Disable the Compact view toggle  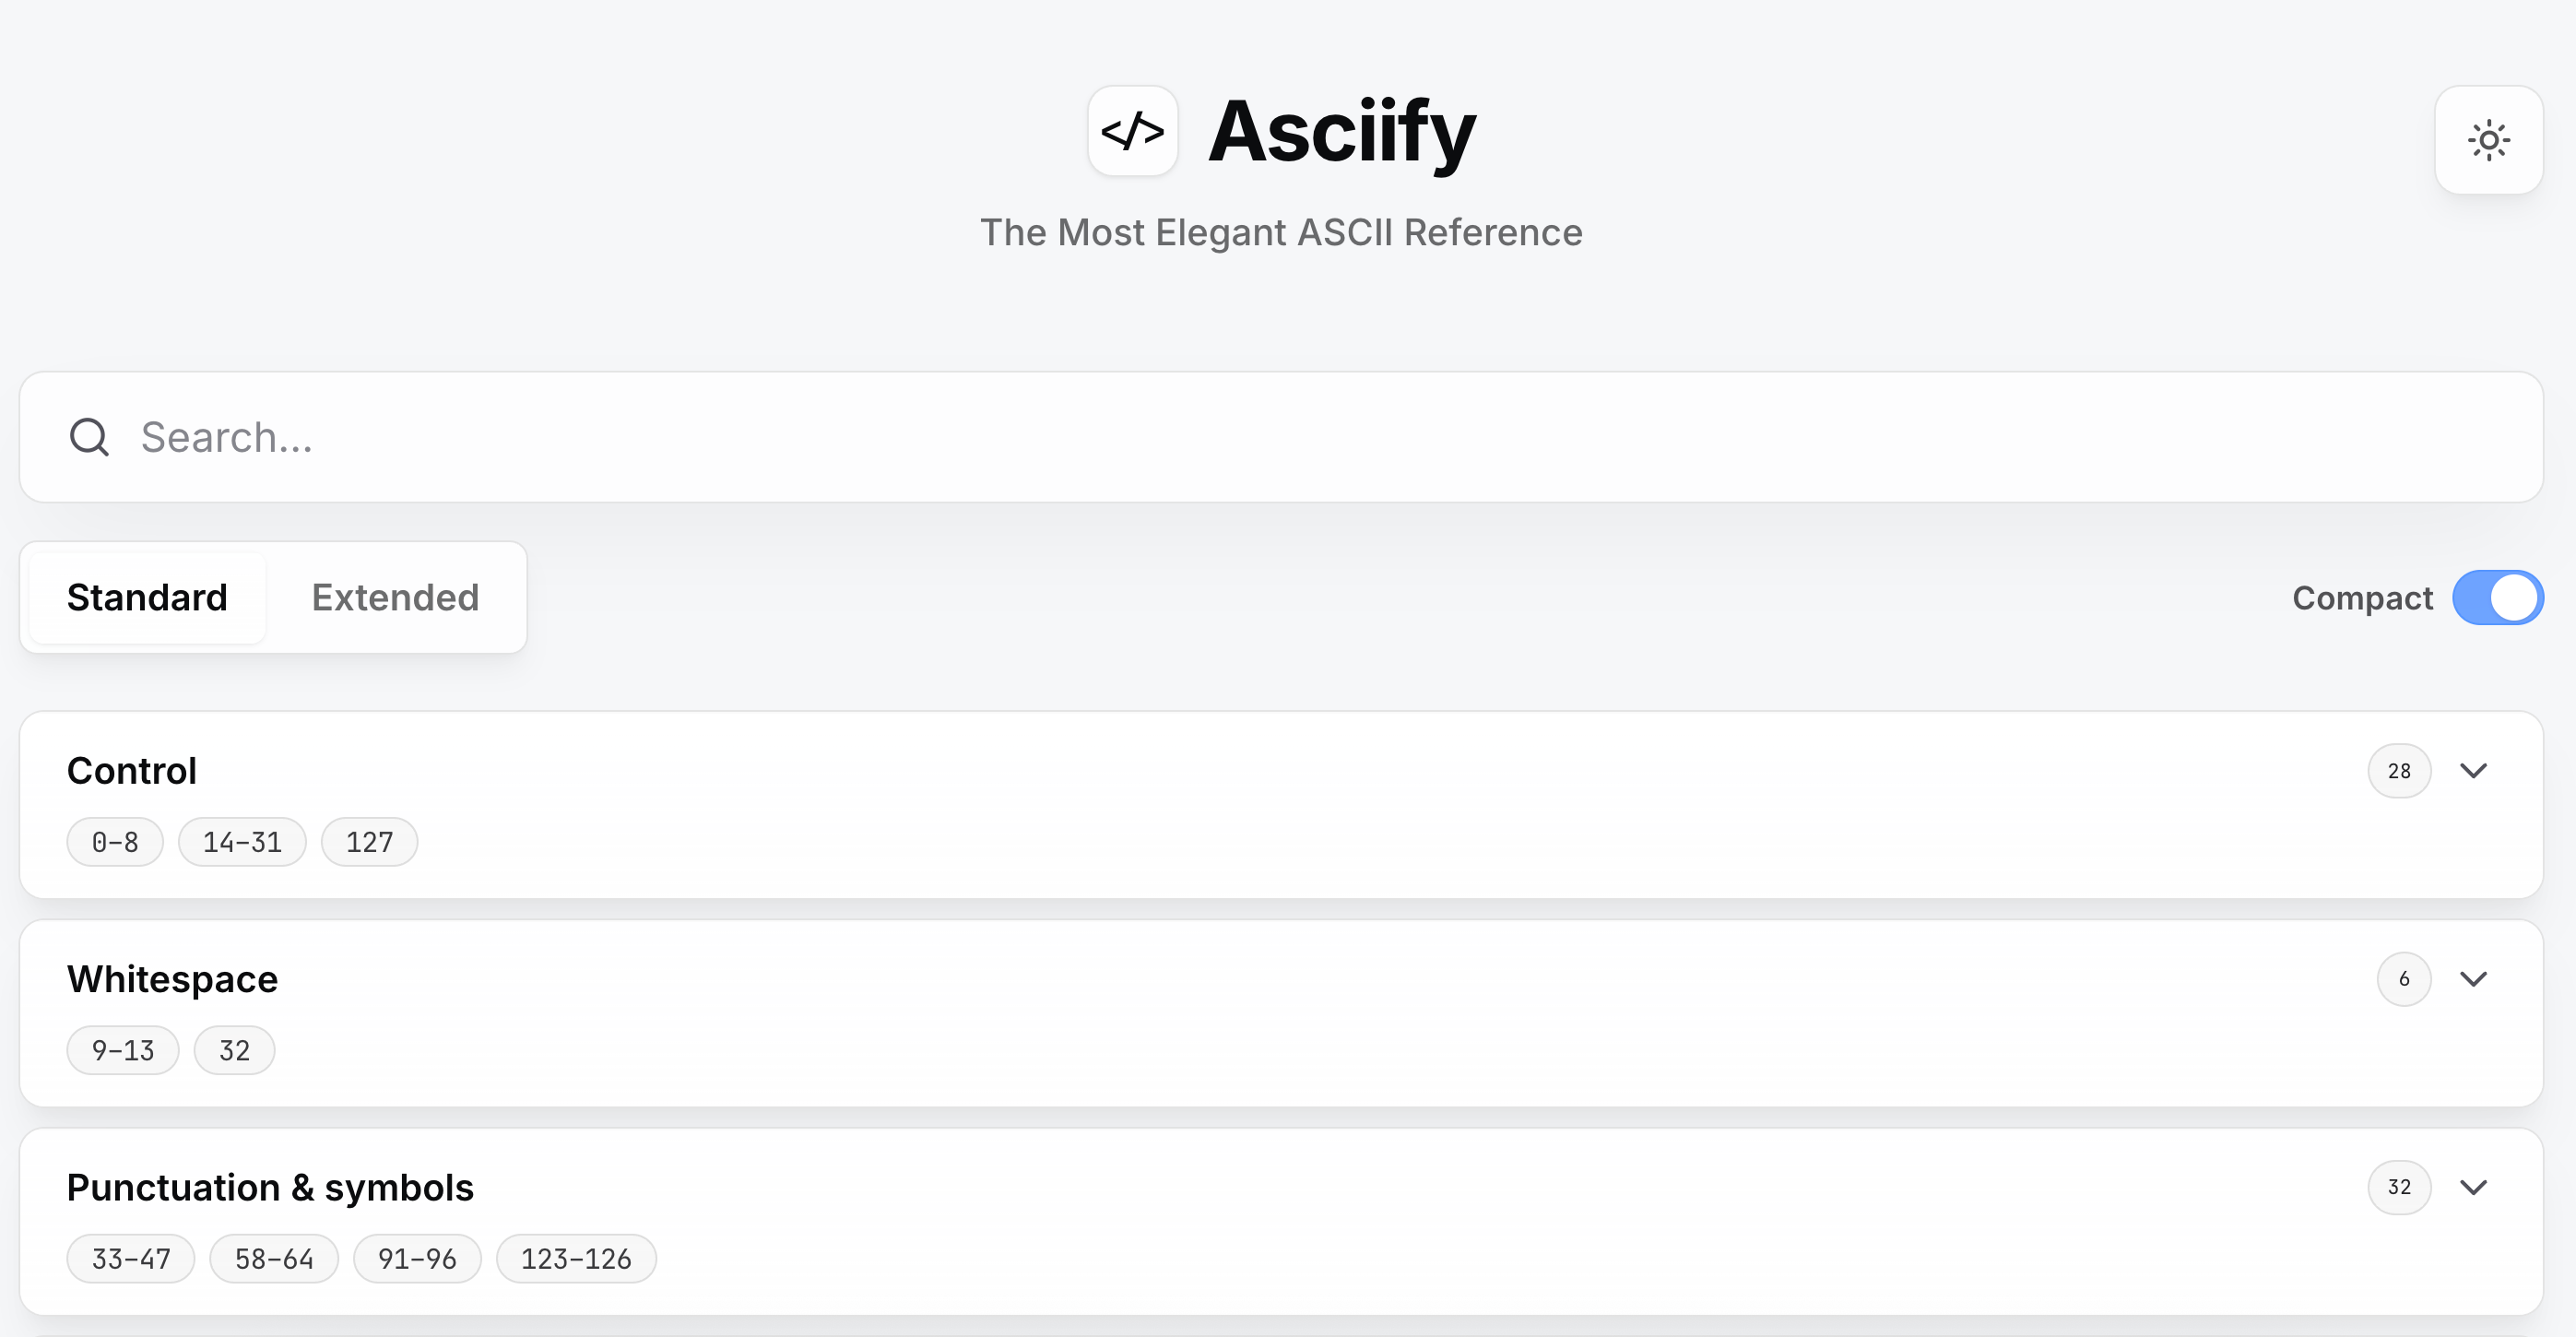(2497, 597)
